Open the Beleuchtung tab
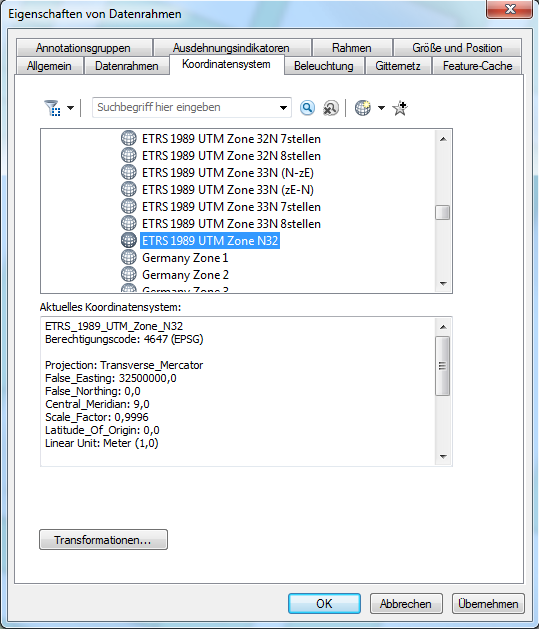This screenshot has width=539, height=629. [324, 66]
